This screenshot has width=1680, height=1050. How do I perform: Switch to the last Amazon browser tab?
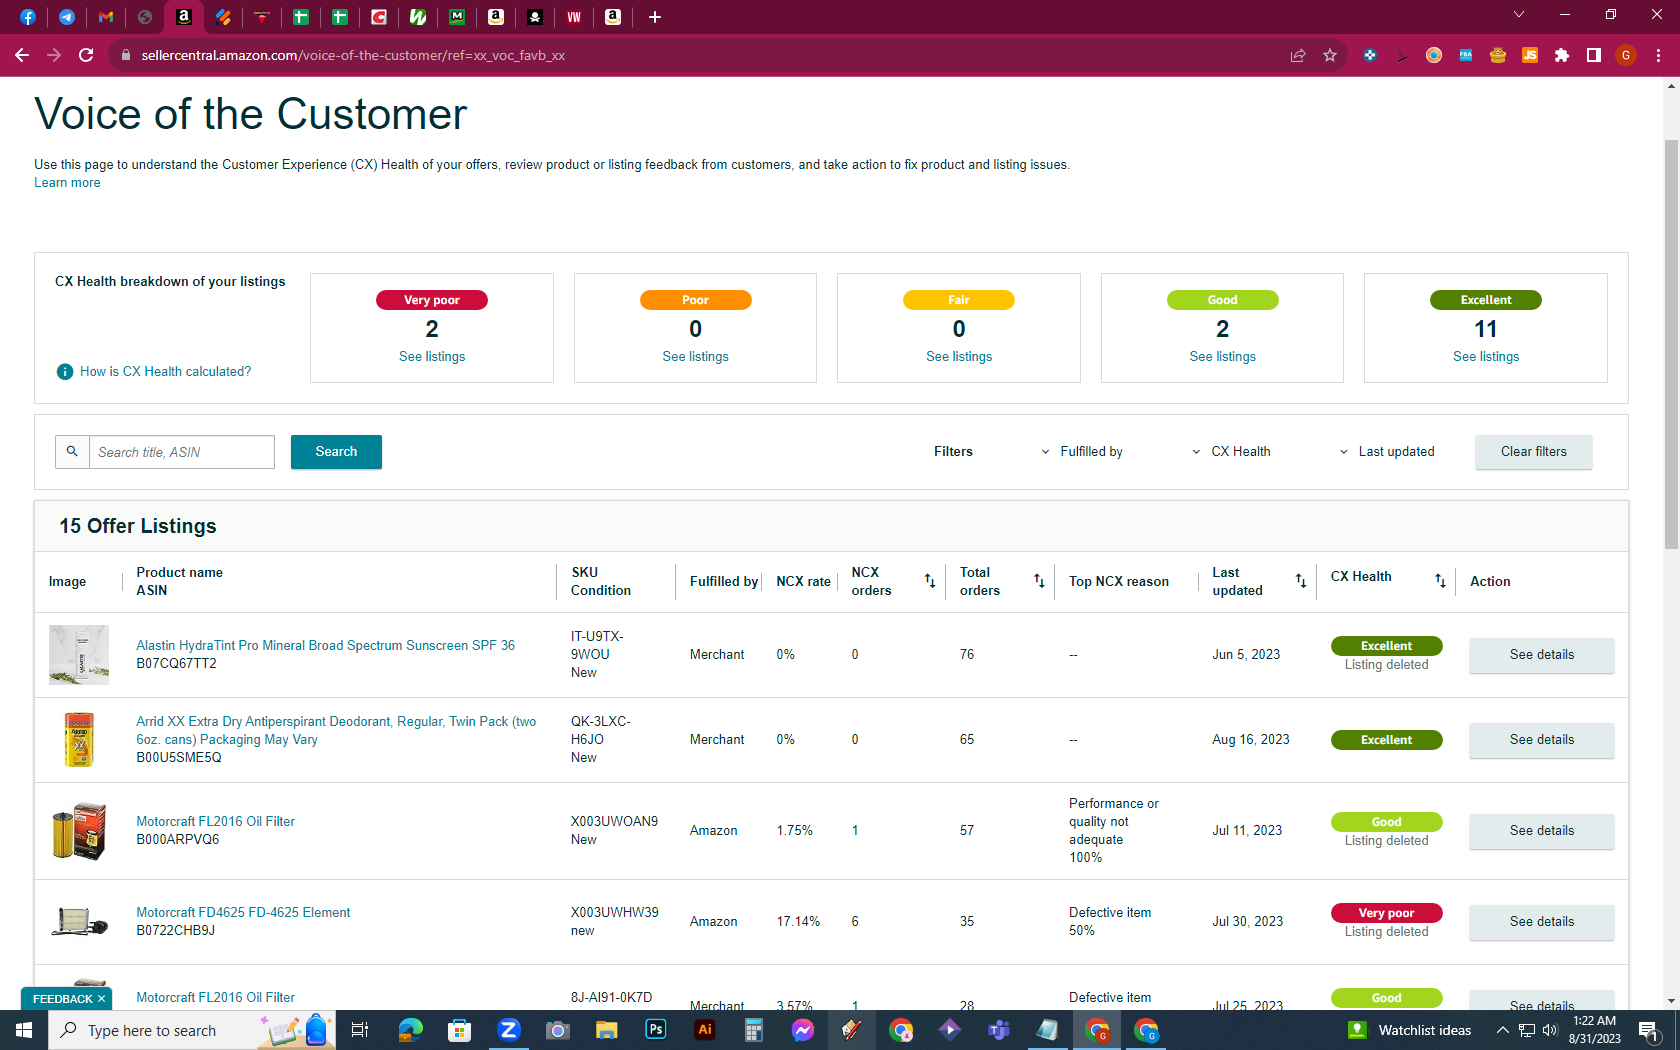(613, 17)
